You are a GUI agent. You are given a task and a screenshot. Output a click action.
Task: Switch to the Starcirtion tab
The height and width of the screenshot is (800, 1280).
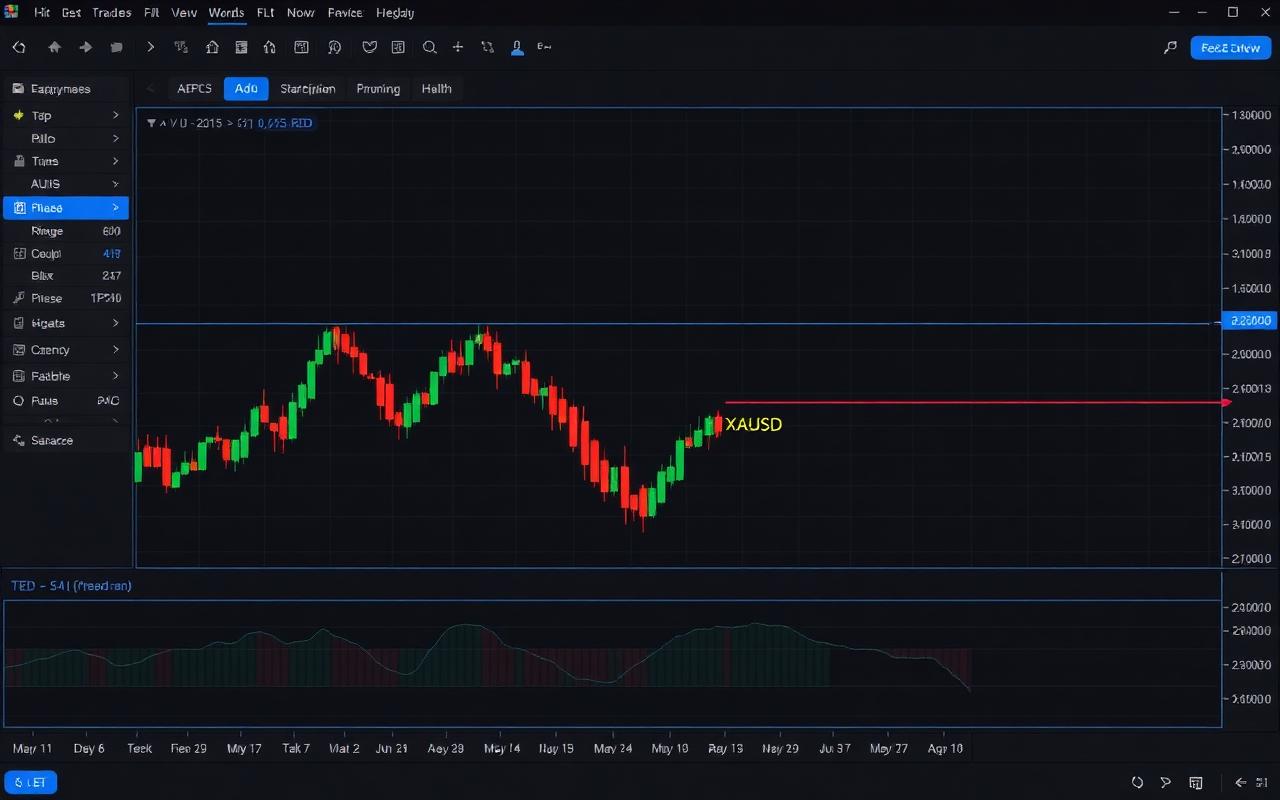[308, 89]
